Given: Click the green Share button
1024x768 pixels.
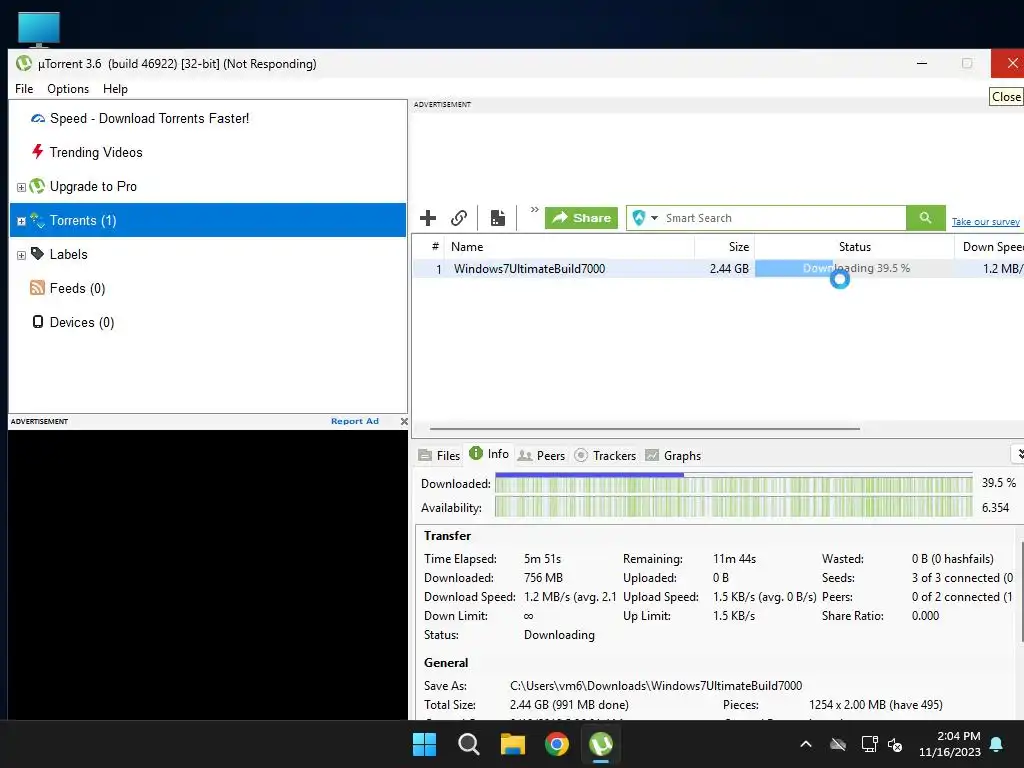Looking at the screenshot, I should coord(581,218).
